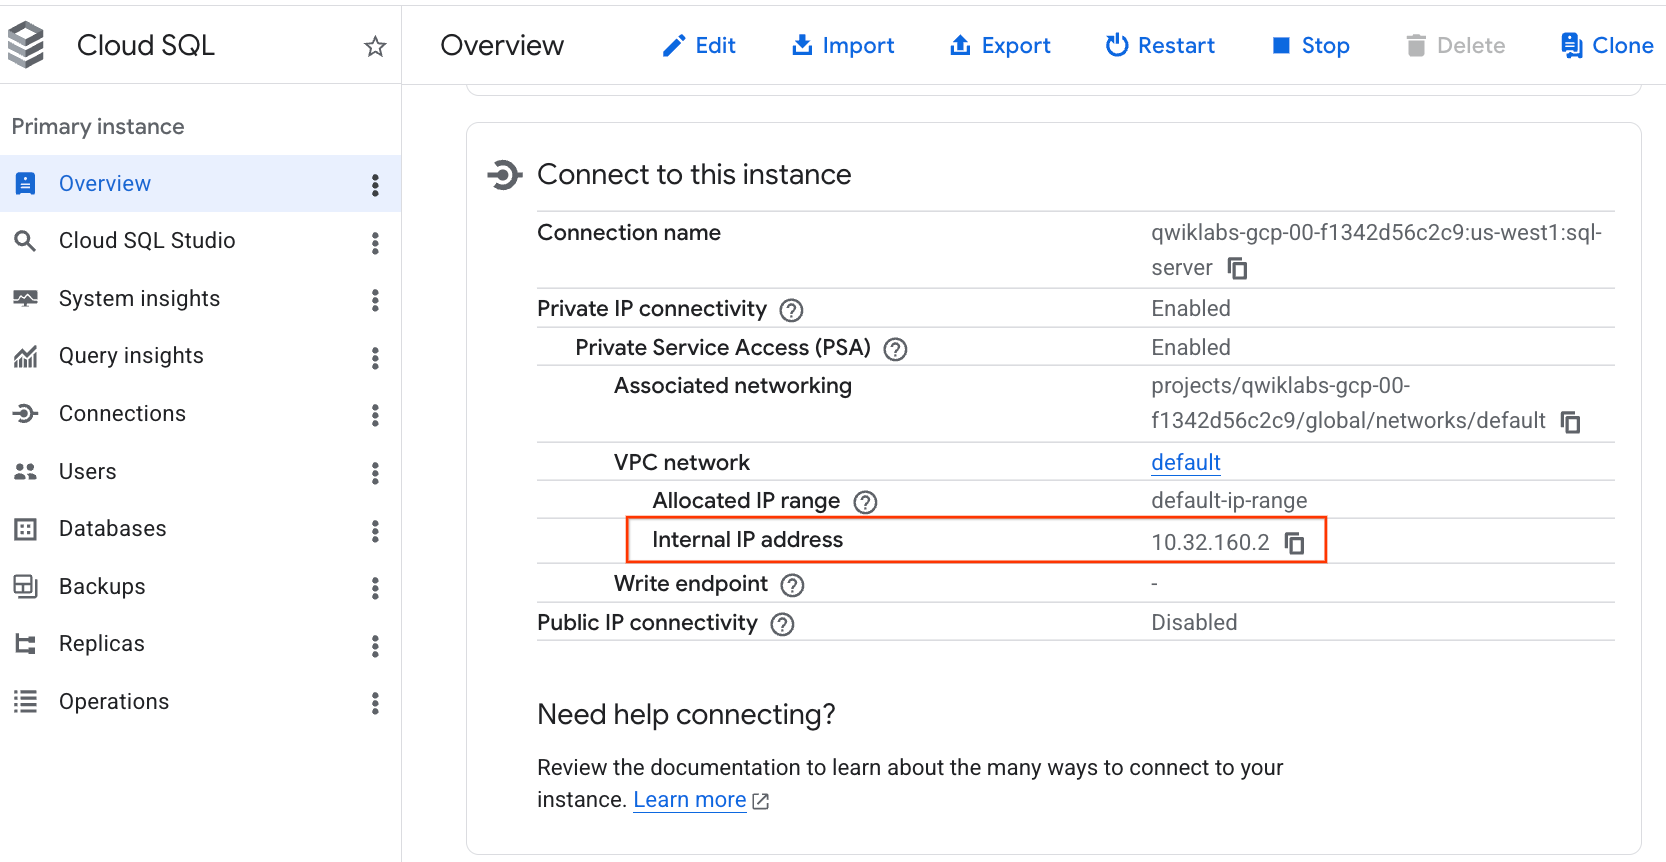Open the Learn more documentation link
Image resolution: width=1666 pixels, height=862 pixels.
(690, 800)
